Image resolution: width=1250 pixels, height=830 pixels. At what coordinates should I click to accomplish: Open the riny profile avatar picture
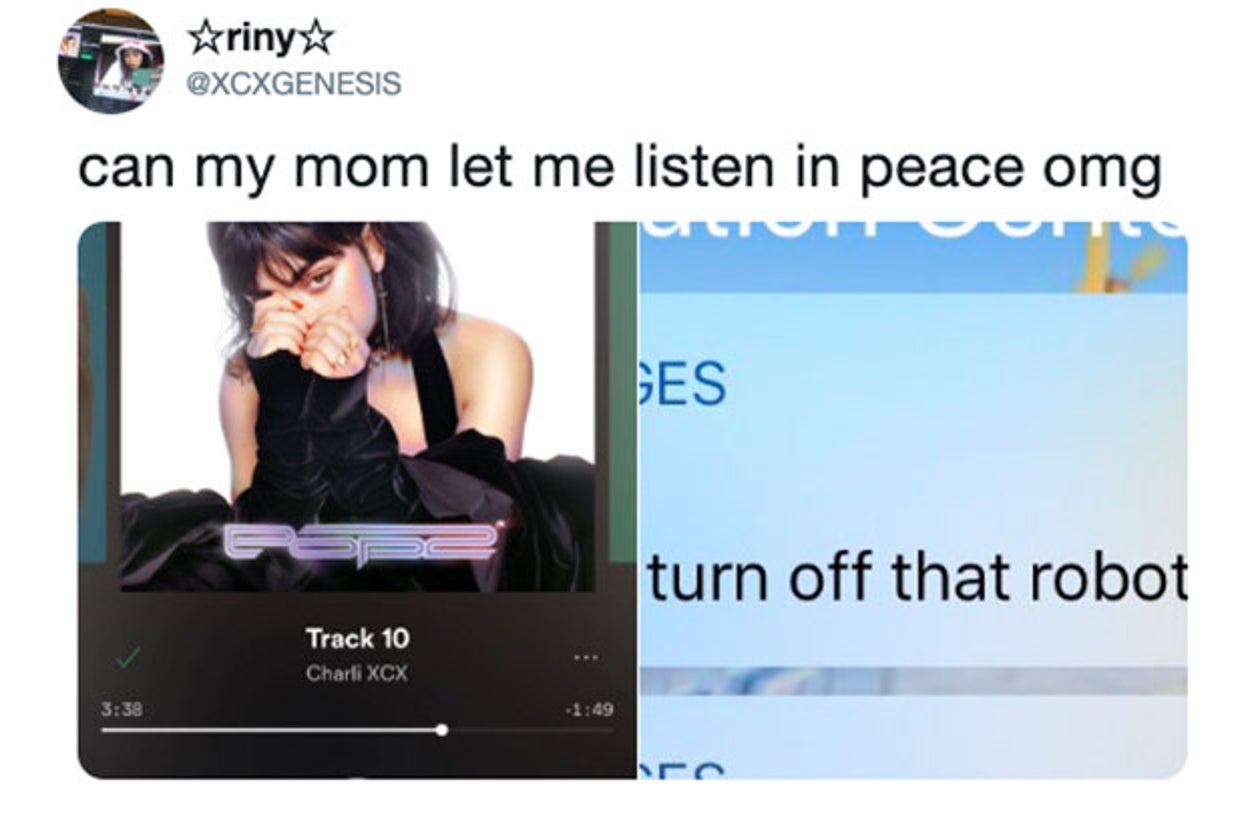[x=110, y=61]
